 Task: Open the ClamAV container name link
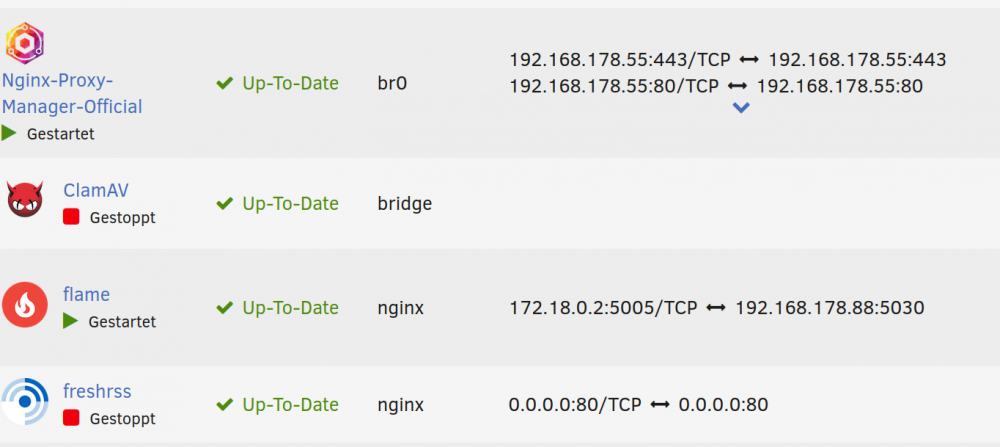(96, 190)
